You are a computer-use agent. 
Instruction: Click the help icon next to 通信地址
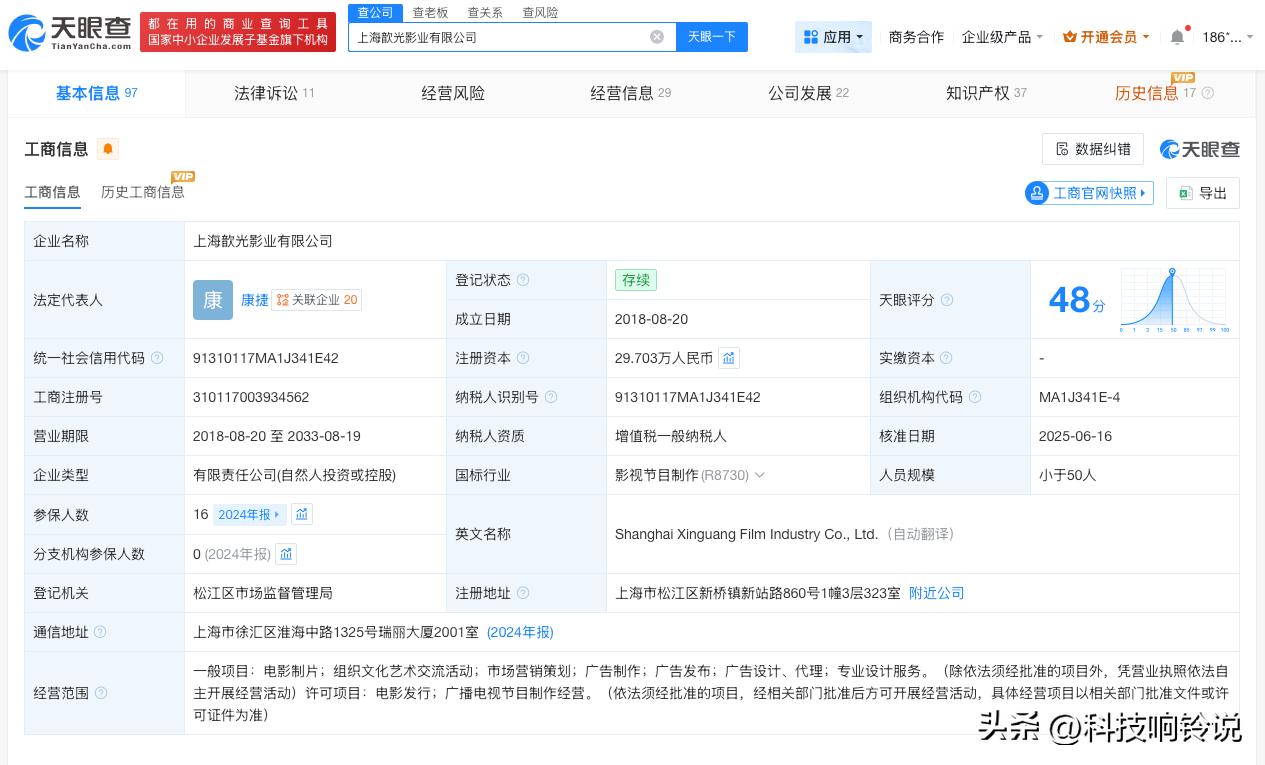pyautogui.click(x=99, y=632)
